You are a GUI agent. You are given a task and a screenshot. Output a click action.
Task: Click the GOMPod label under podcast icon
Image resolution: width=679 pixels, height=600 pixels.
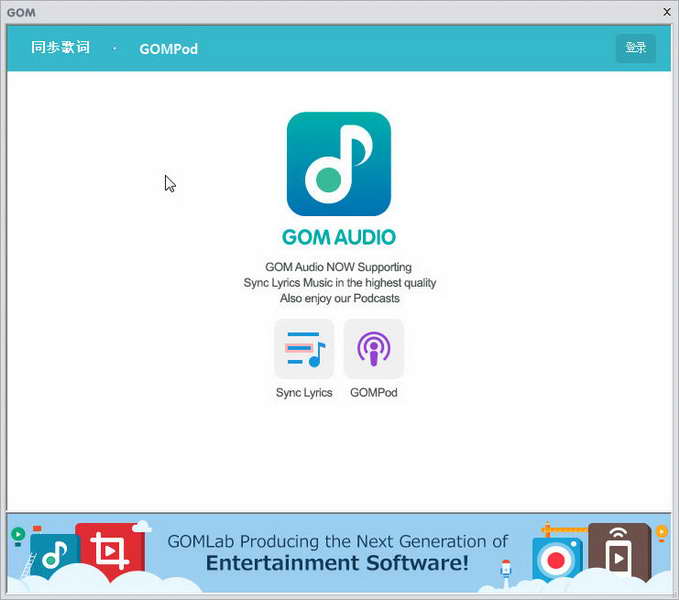374,393
